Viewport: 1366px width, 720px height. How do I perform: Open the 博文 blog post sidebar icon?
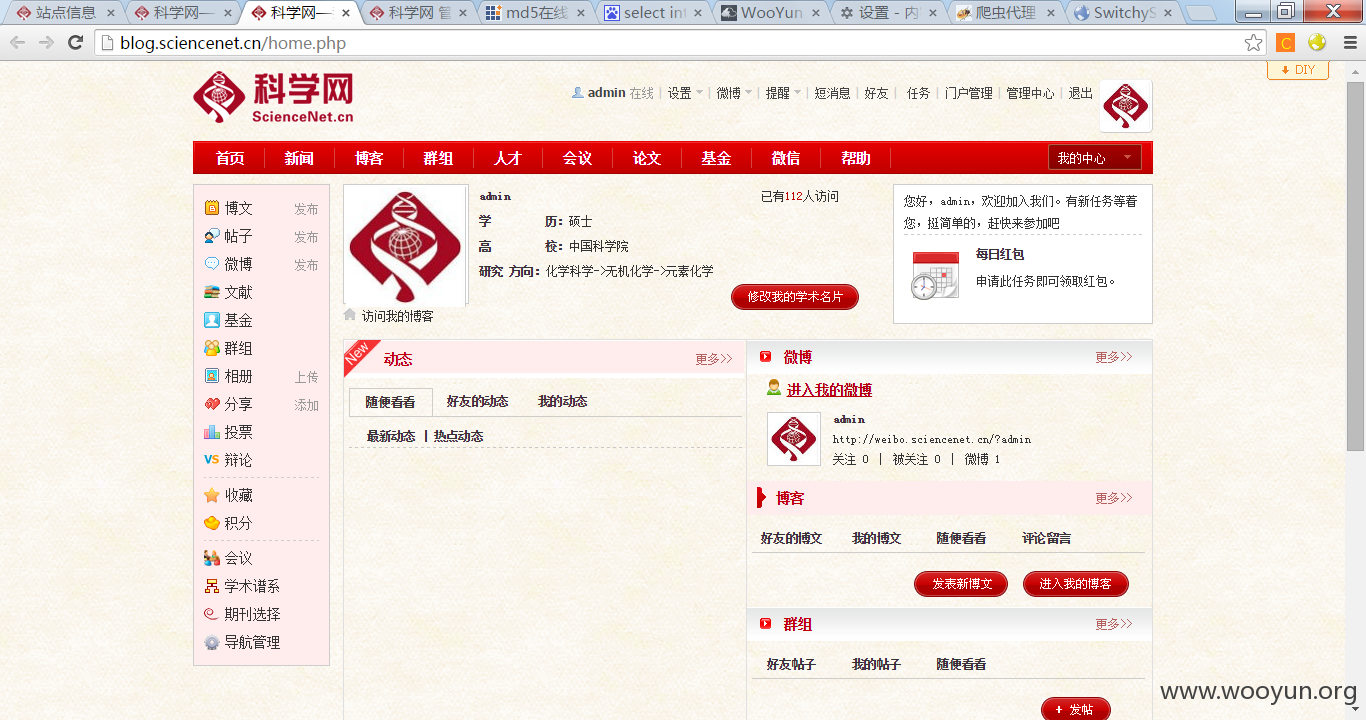pos(212,208)
